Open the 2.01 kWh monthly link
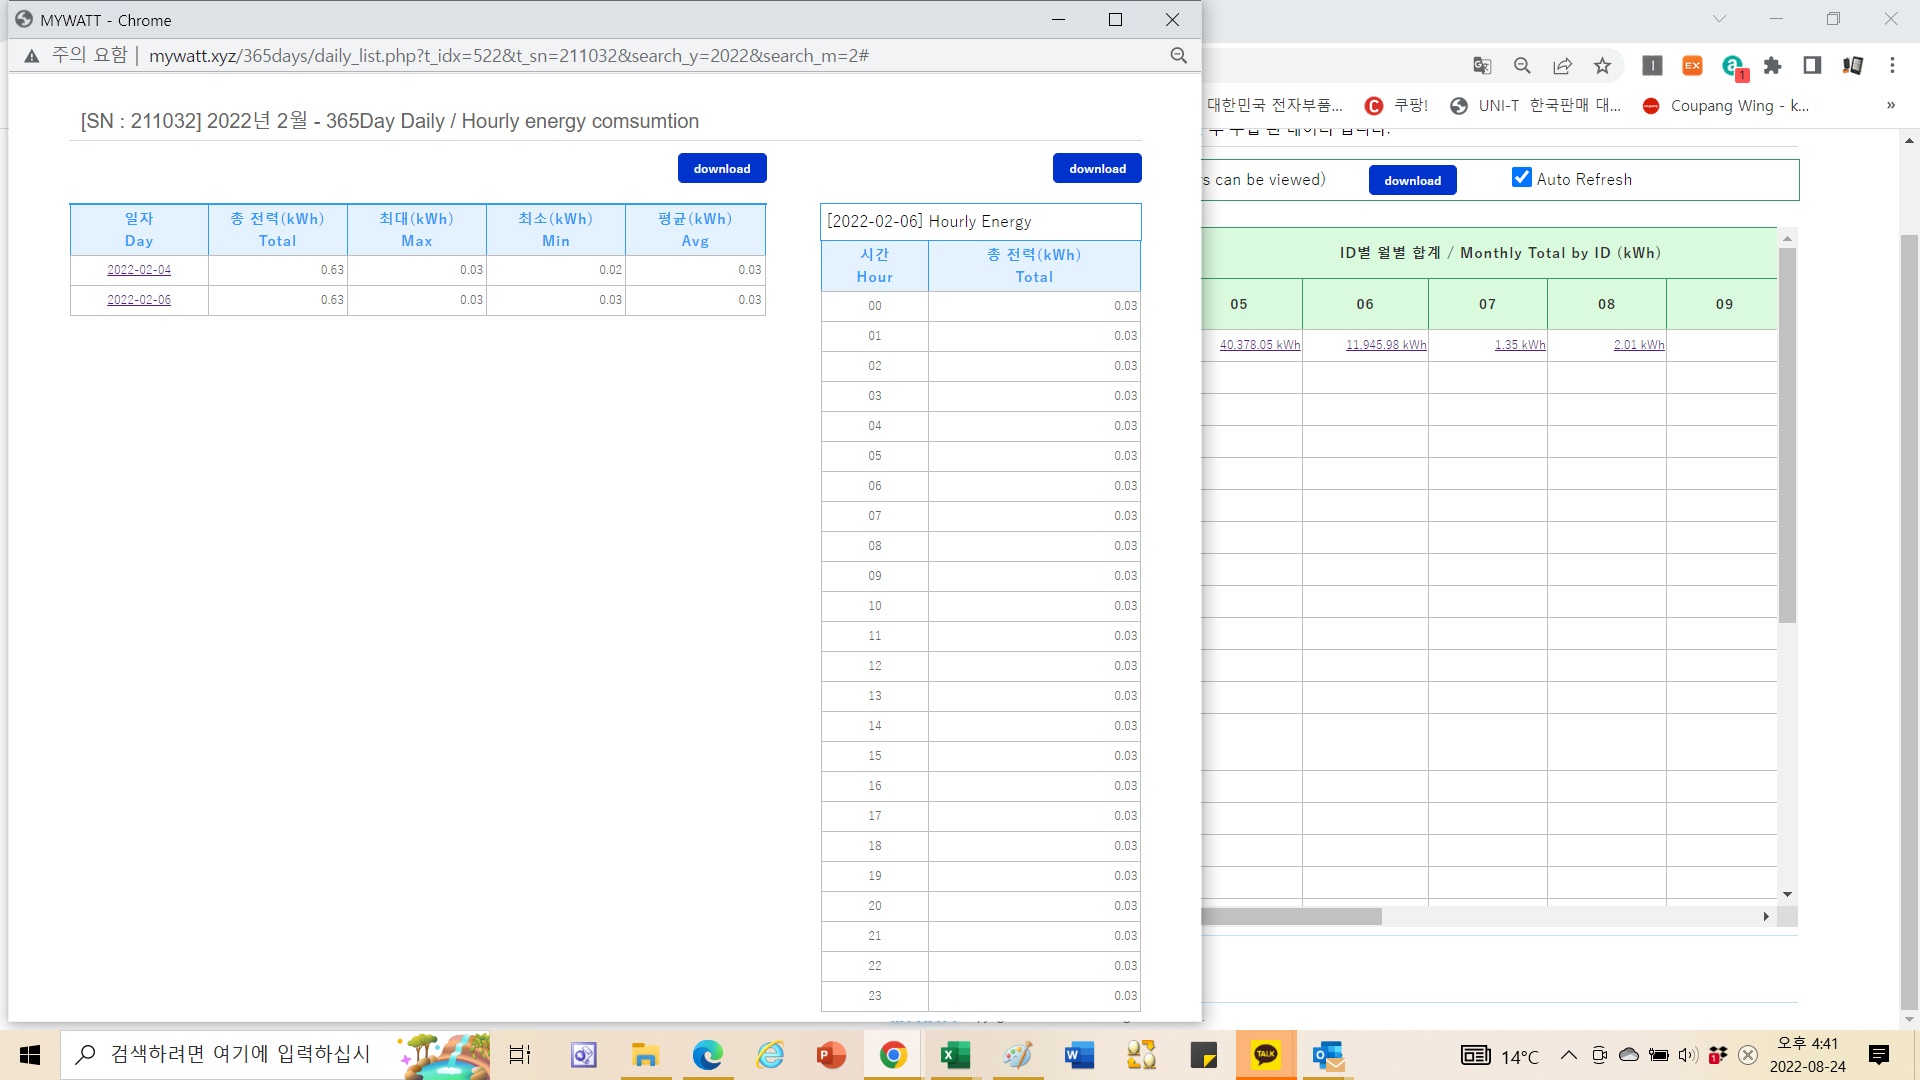 coord(1639,345)
